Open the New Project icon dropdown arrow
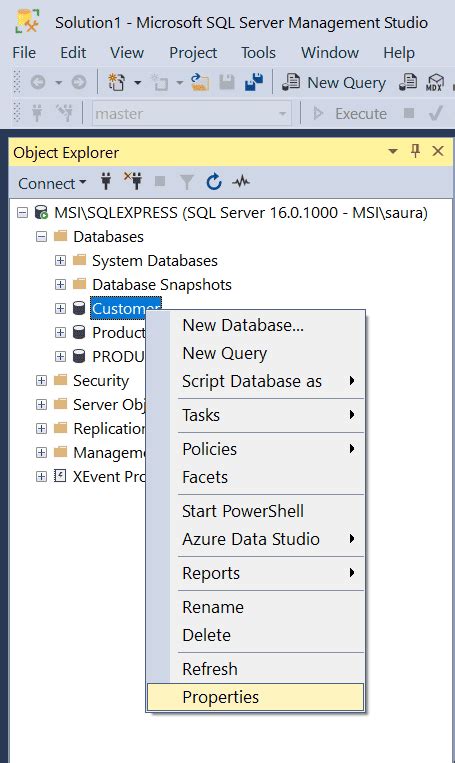The width and height of the screenshot is (455, 763). pyautogui.click(x=138, y=83)
